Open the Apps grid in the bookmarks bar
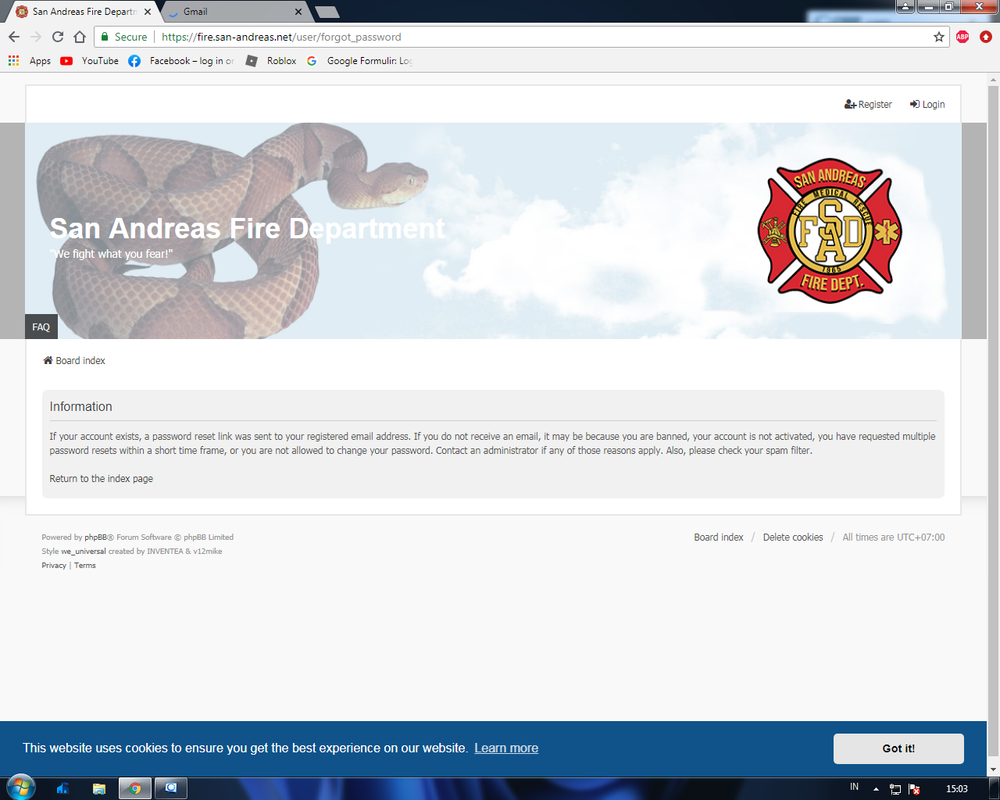Image resolution: width=1000 pixels, height=800 pixels. (x=29, y=61)
